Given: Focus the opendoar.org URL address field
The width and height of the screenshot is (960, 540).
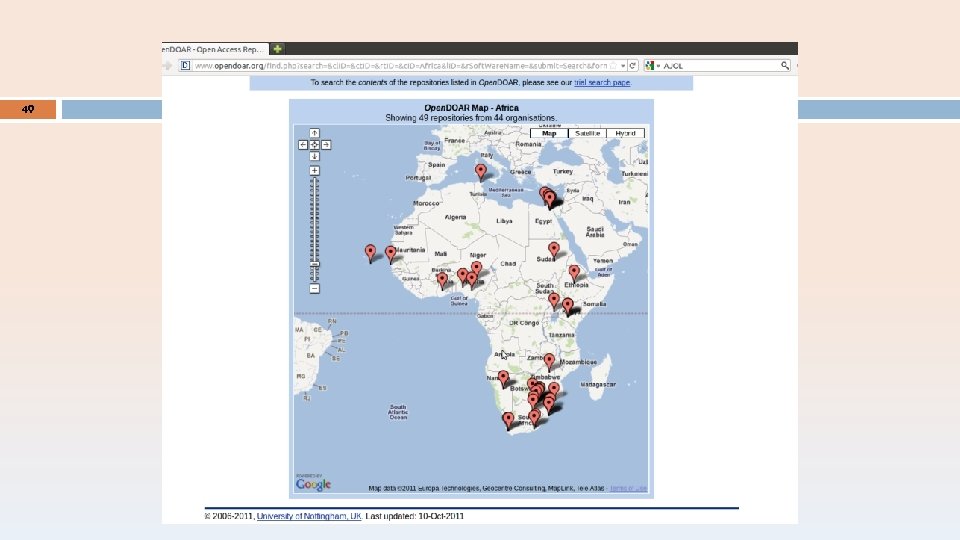Looking at the screenshot, I should coord(400,66).
